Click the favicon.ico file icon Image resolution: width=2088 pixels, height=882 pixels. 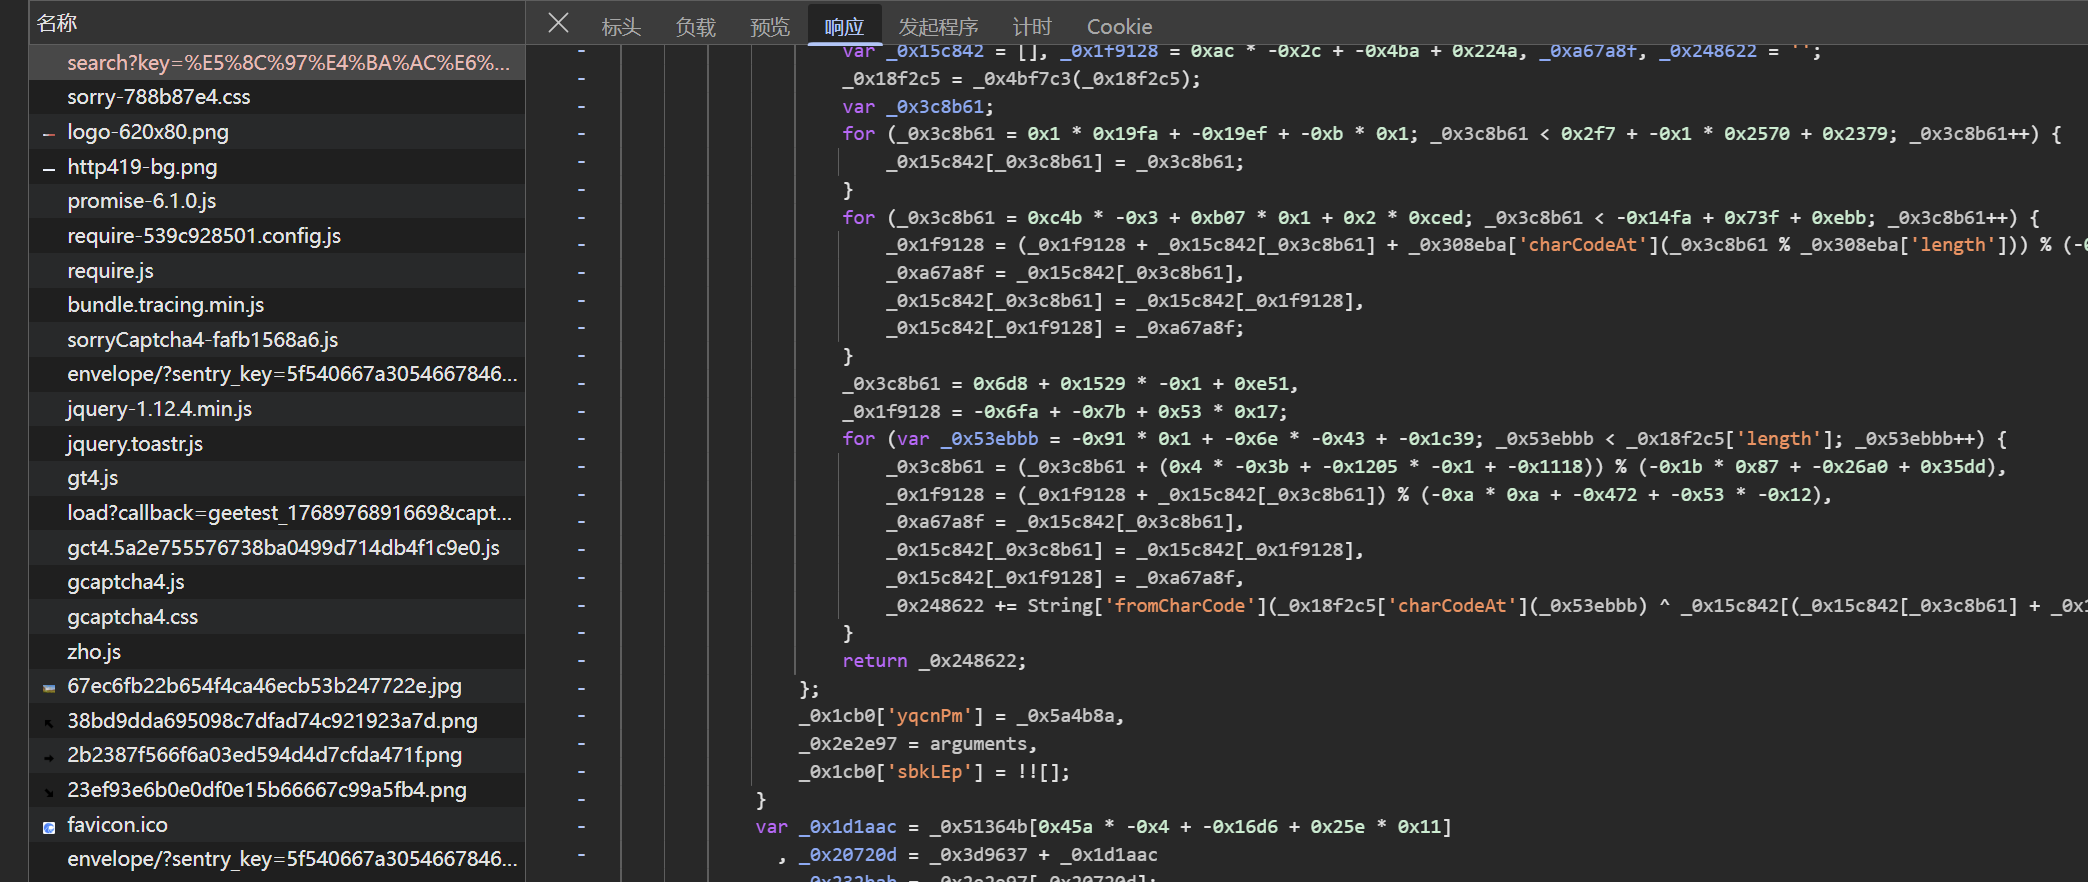tap(49, 826)
